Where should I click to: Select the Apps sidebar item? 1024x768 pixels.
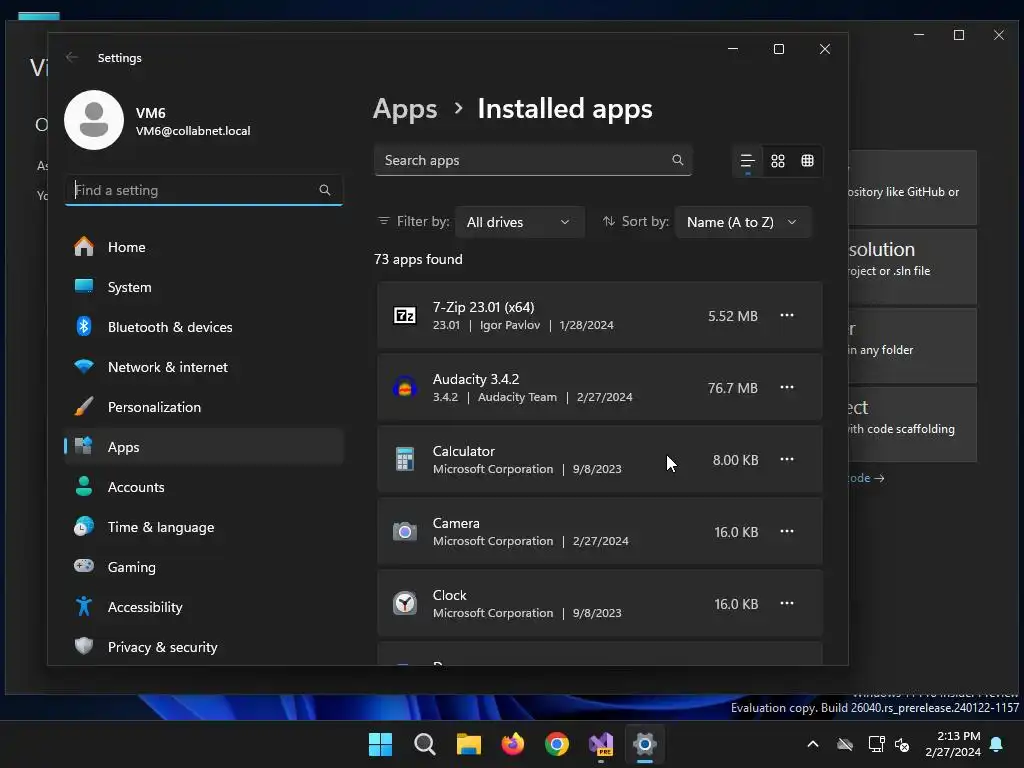(x=204, y=447)
